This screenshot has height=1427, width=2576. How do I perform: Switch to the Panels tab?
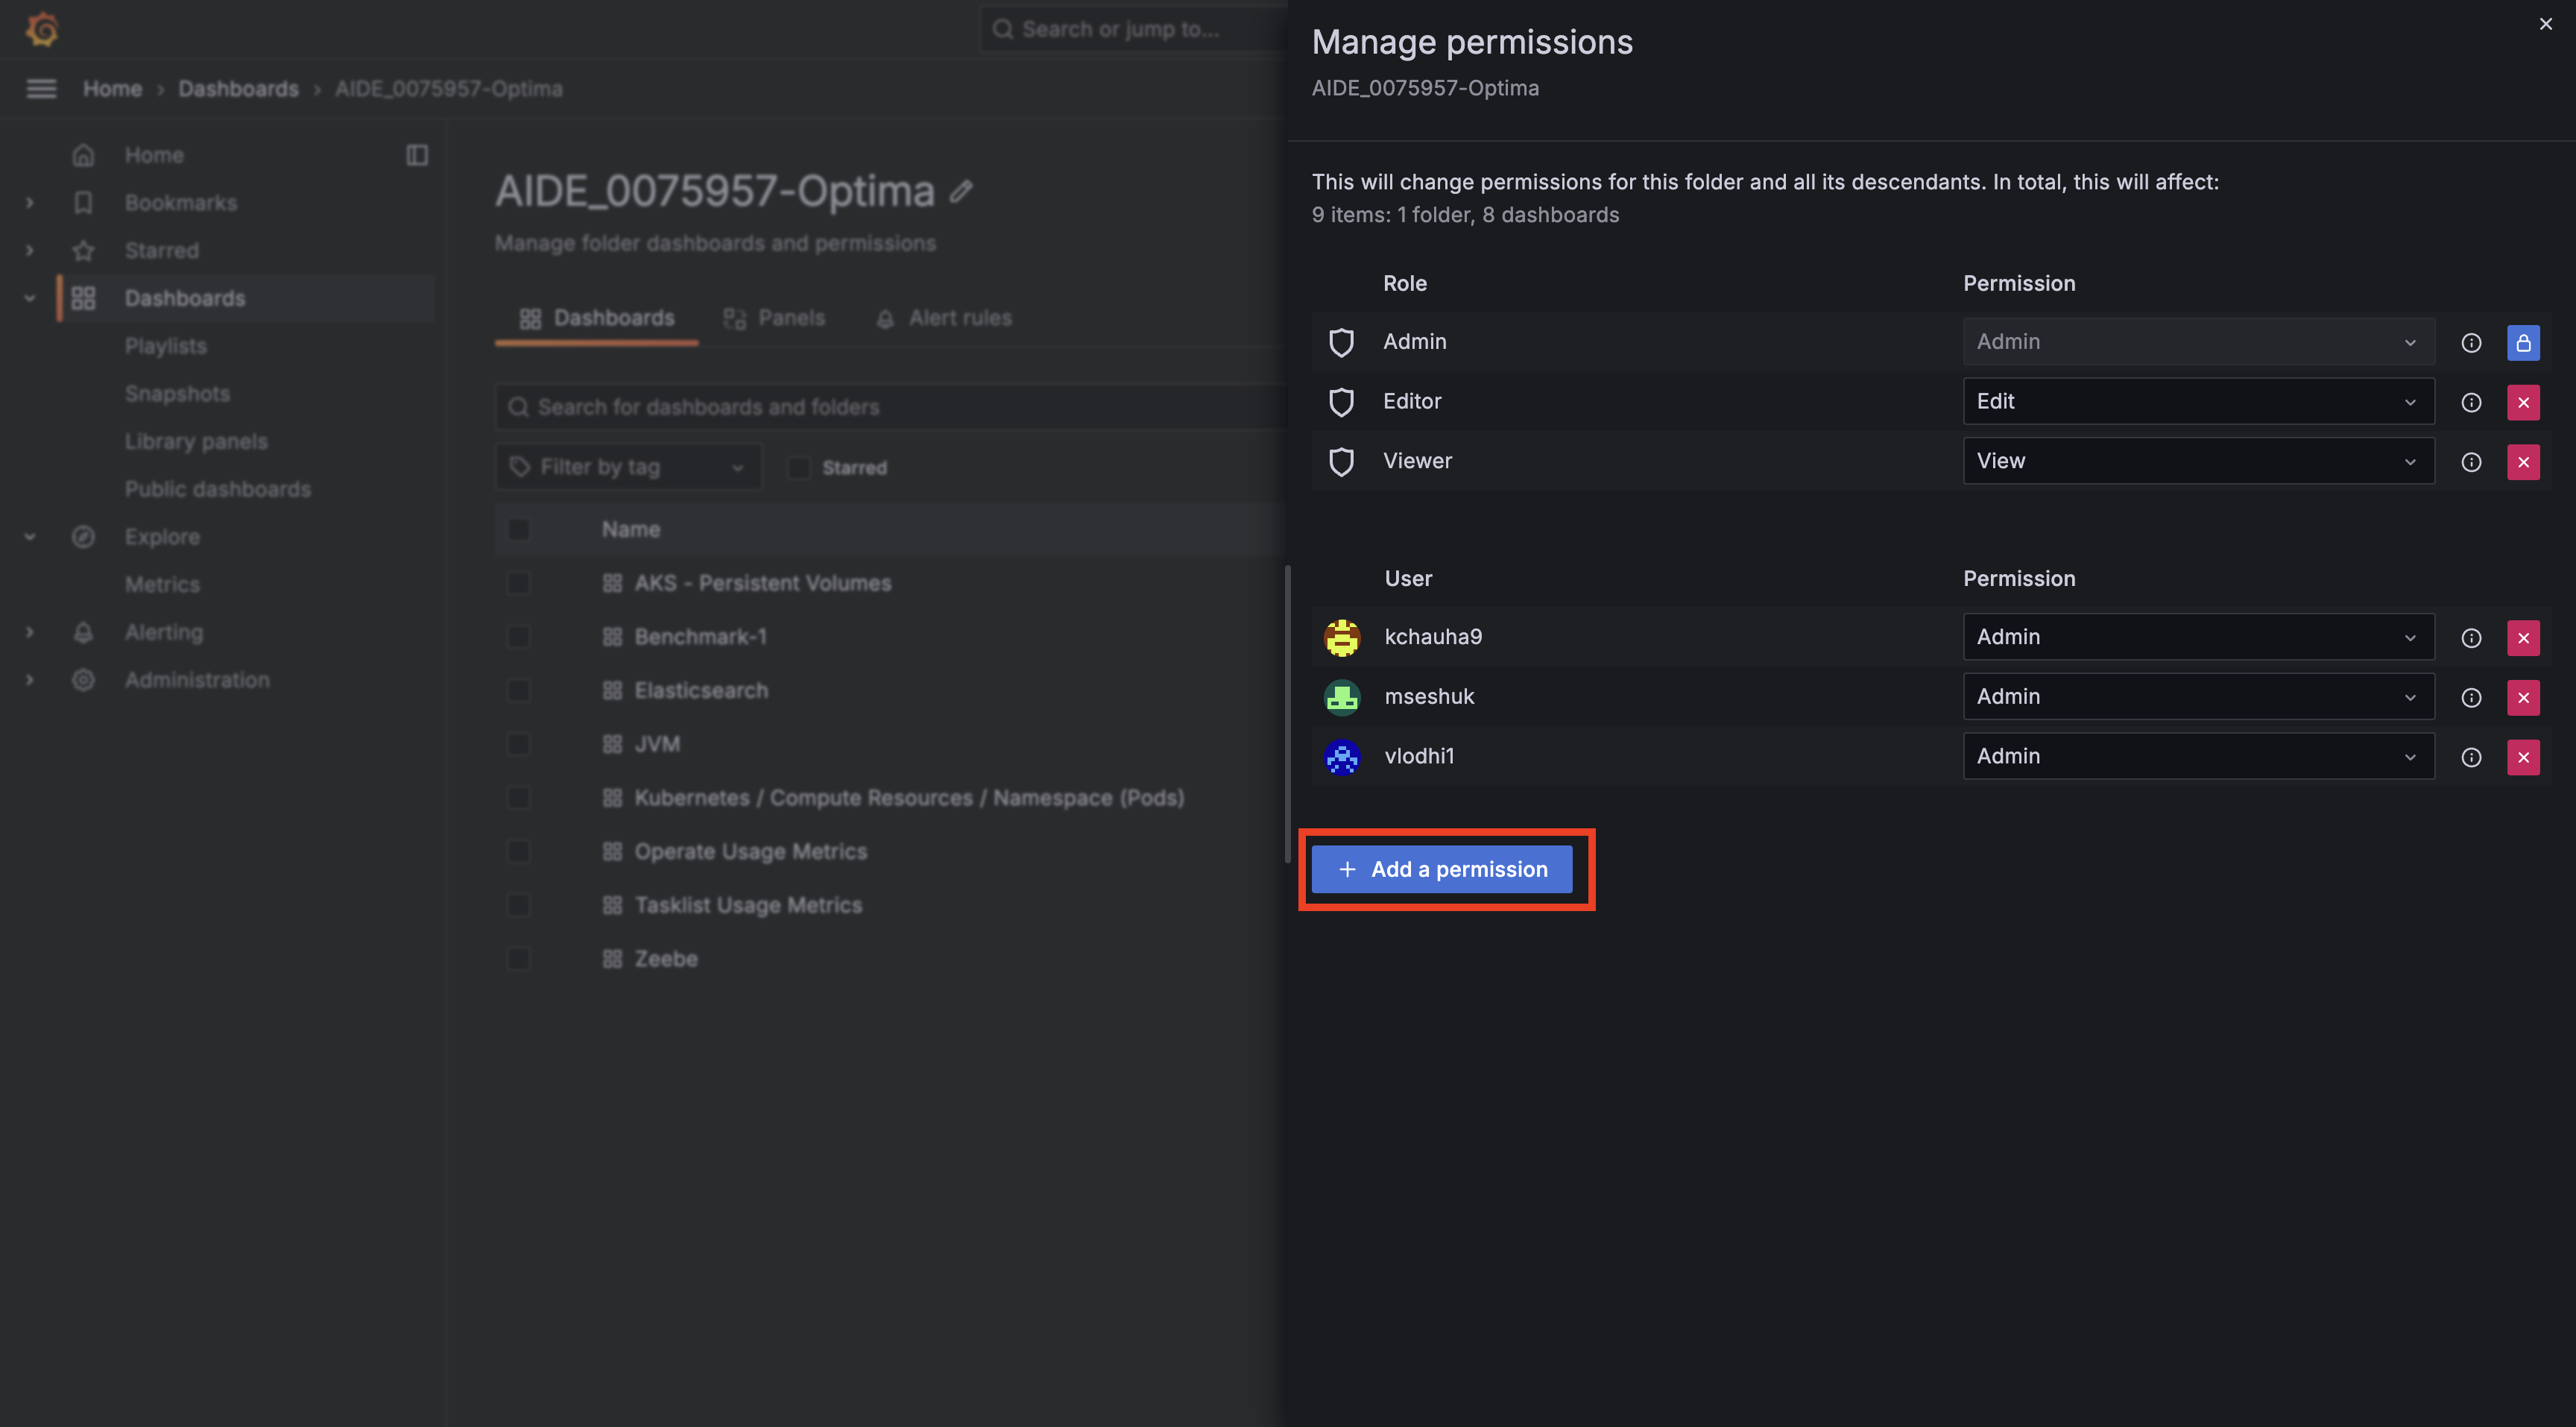774,318
